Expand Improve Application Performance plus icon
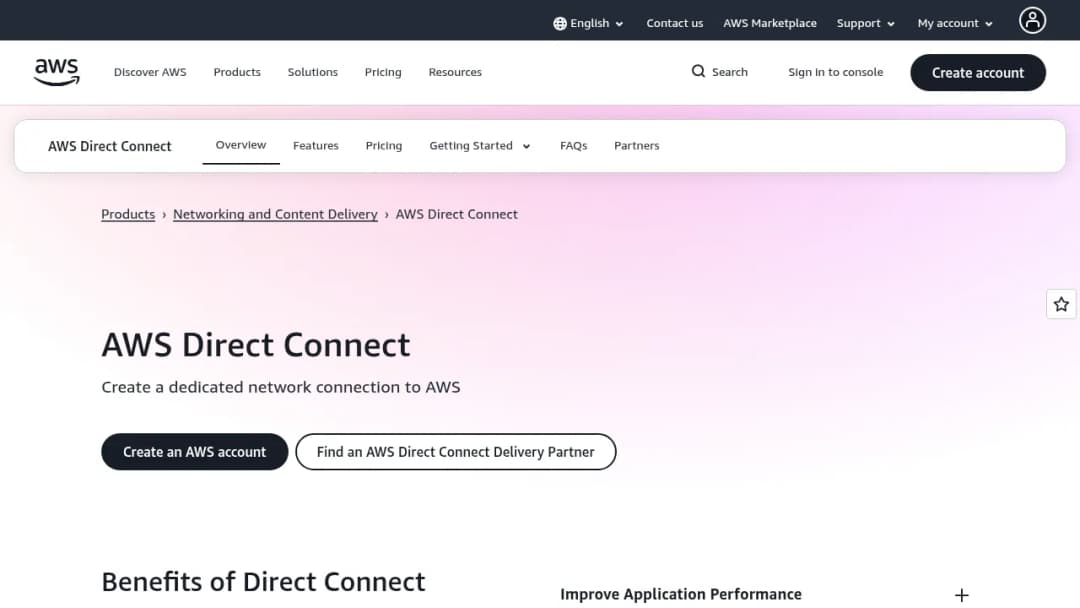The width and height of the screenshot is (1080, 608). click(x=962, y=595)
